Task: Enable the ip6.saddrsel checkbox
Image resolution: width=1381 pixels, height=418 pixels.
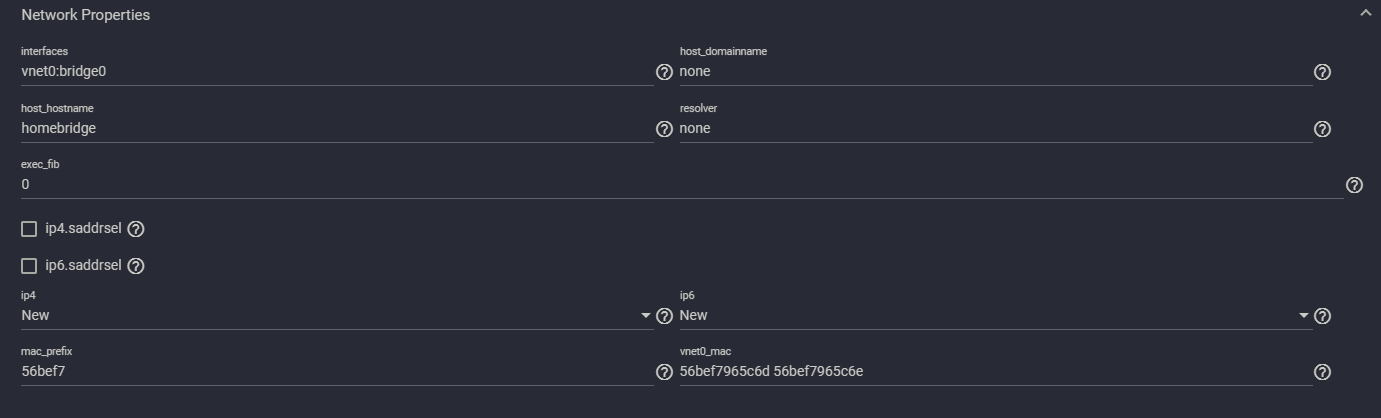Action: (29, 266)
